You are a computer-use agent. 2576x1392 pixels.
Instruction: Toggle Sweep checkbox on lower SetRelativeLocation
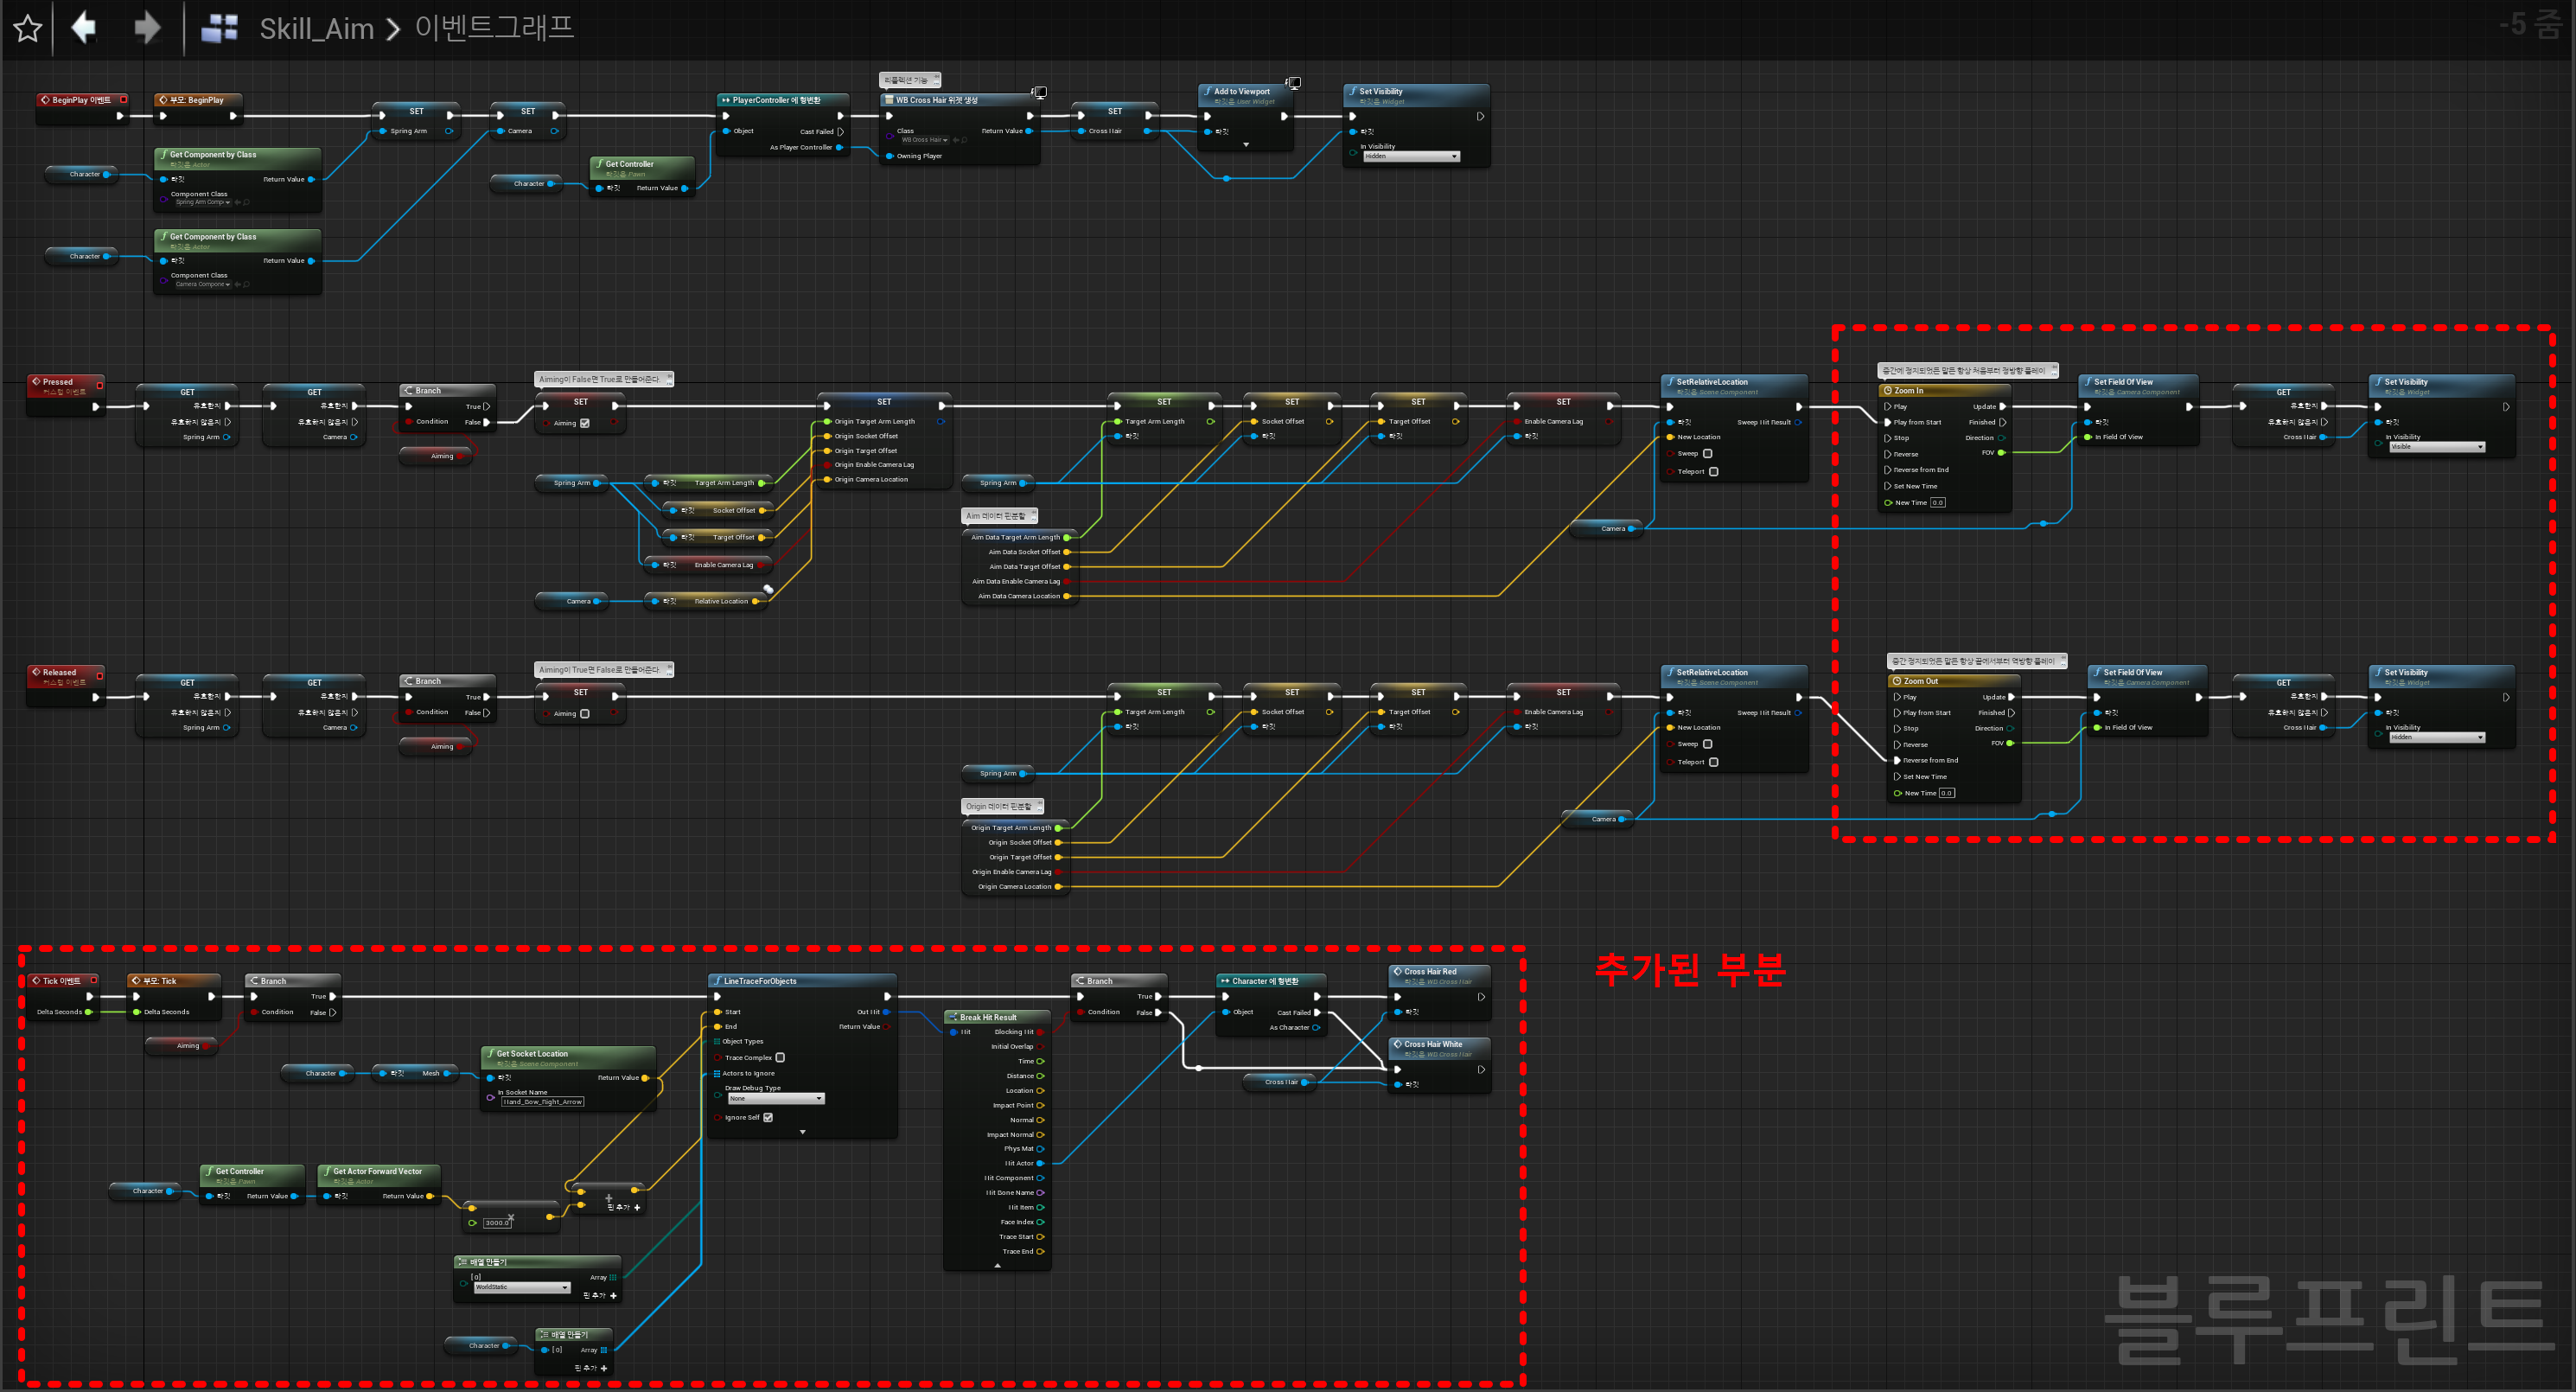click(x=1708, y=744)
